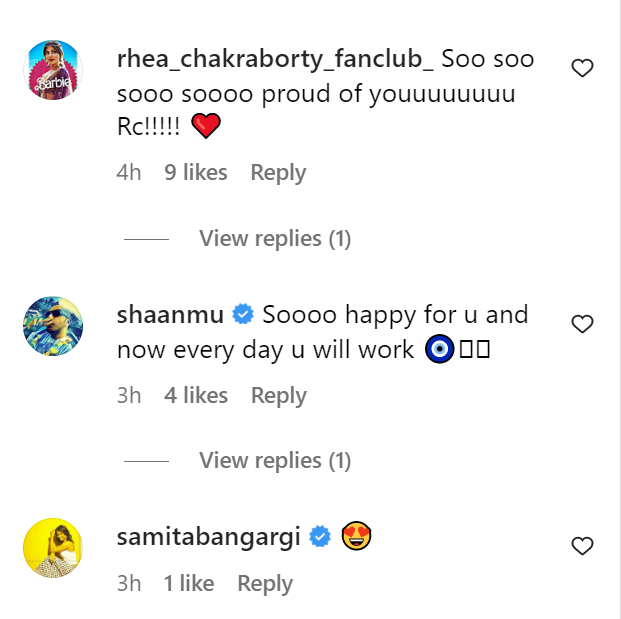Click the shaanmu username link
This screenshot has height=619, width=621.
point(171,315)
